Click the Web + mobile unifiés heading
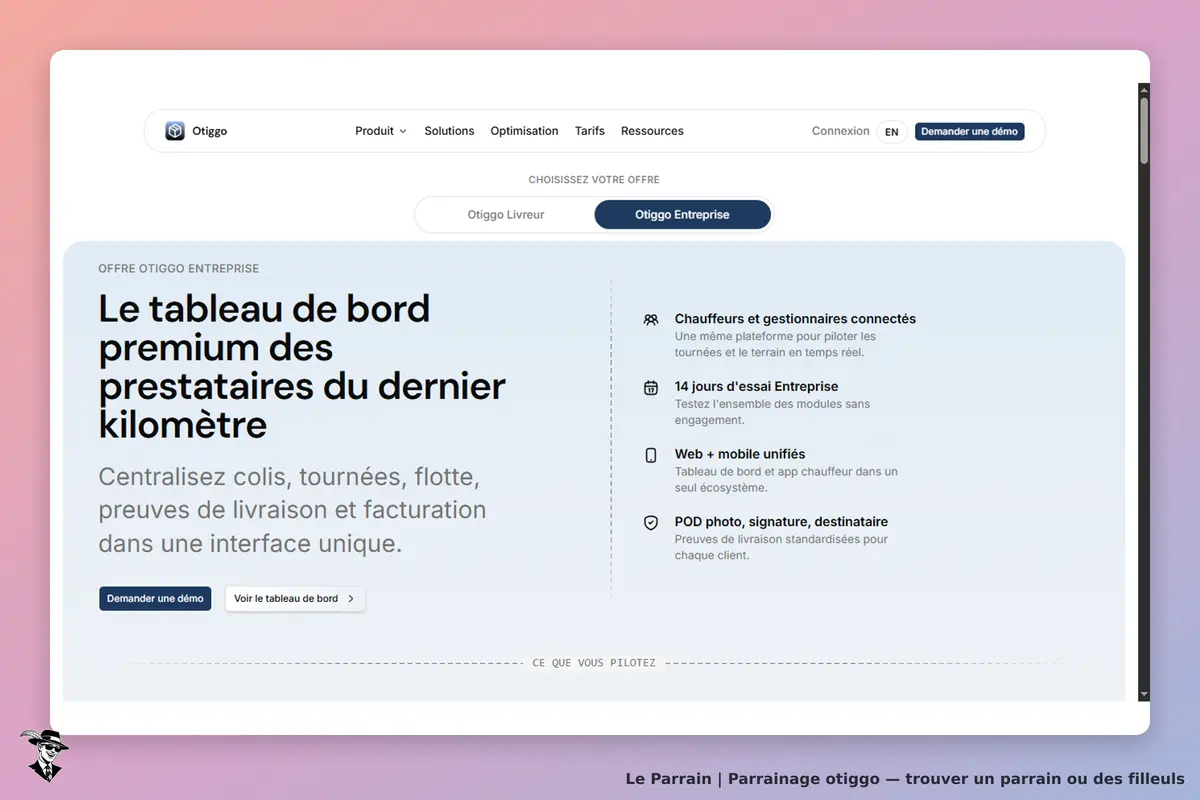This screenshot has height=800, width=1200. [x=740, y=454]
